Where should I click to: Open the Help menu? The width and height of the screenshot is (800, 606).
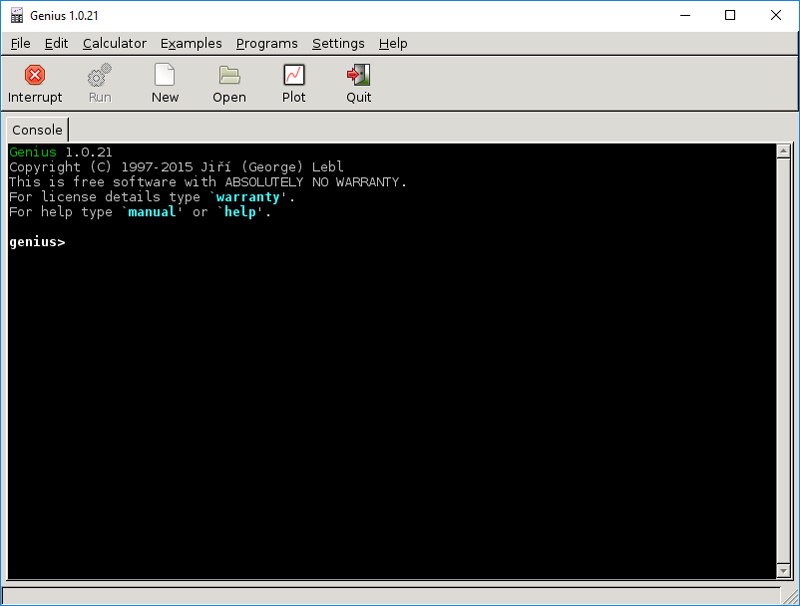(393, 43)
